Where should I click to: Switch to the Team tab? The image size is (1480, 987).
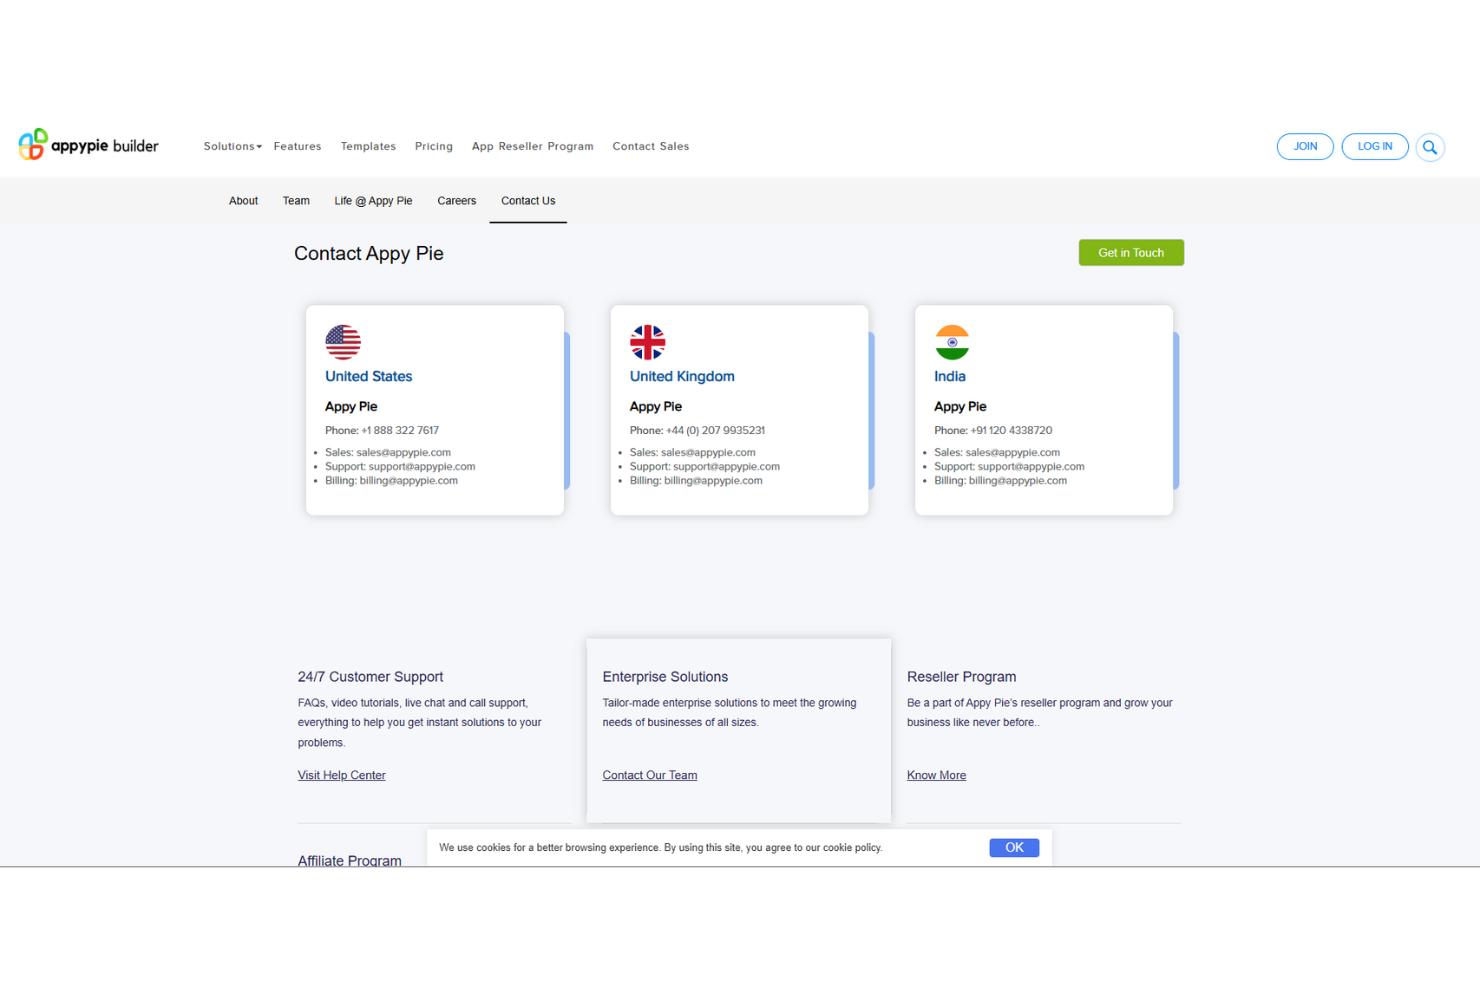click(x=296, y=201)
